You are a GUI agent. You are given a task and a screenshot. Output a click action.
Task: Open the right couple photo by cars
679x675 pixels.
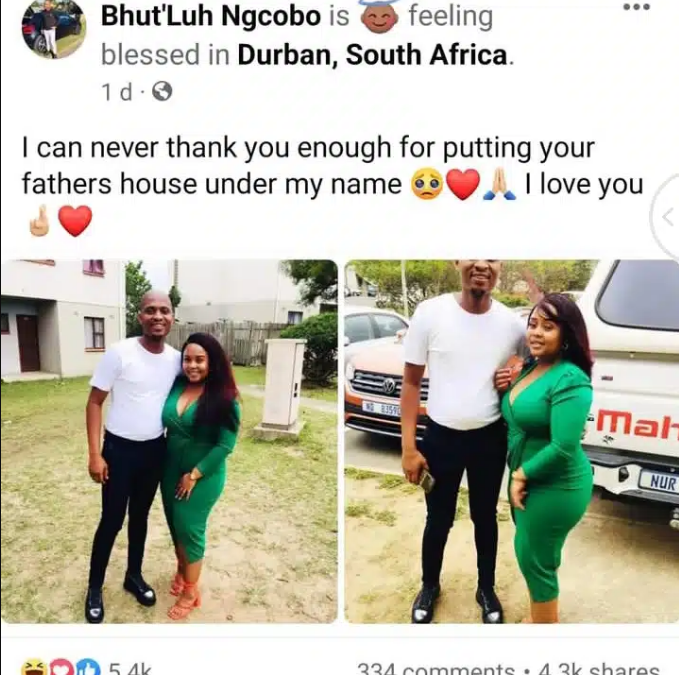[511, 441]
